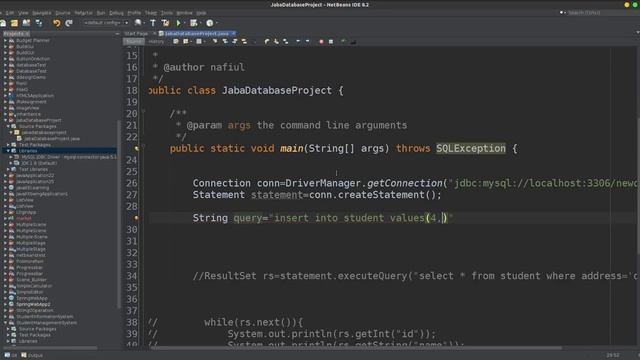Start macro recording red icon
Viewport: 640px width, 360px height.
coord(321,41)
